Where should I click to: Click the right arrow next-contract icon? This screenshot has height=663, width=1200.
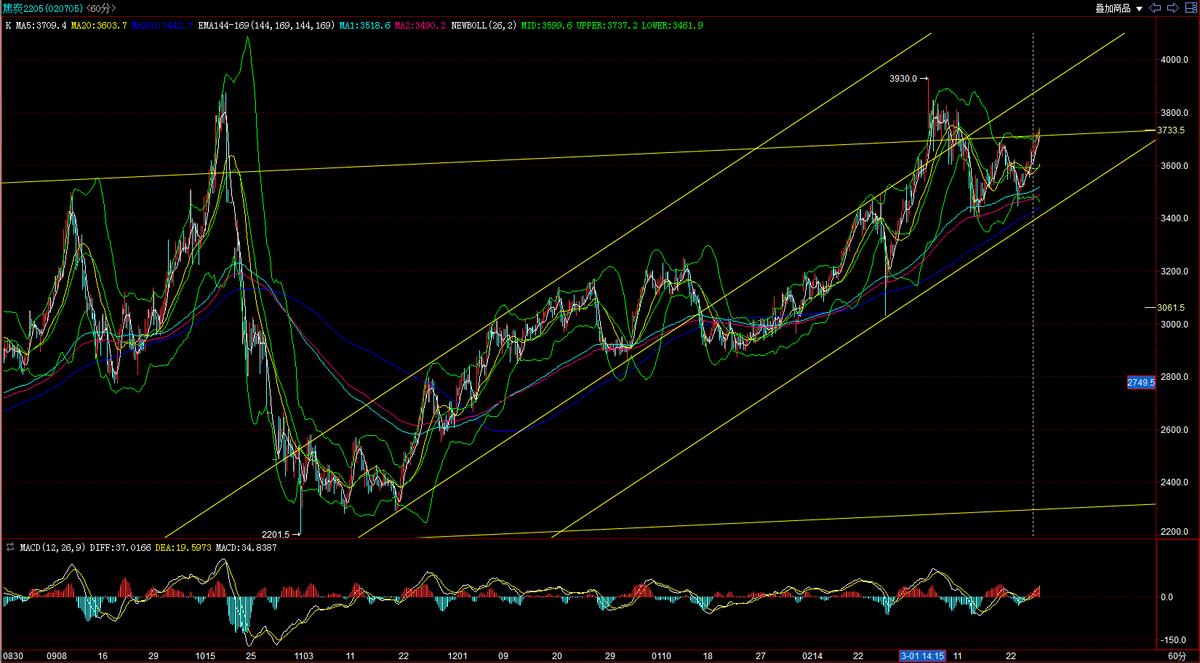[1173, 8]
